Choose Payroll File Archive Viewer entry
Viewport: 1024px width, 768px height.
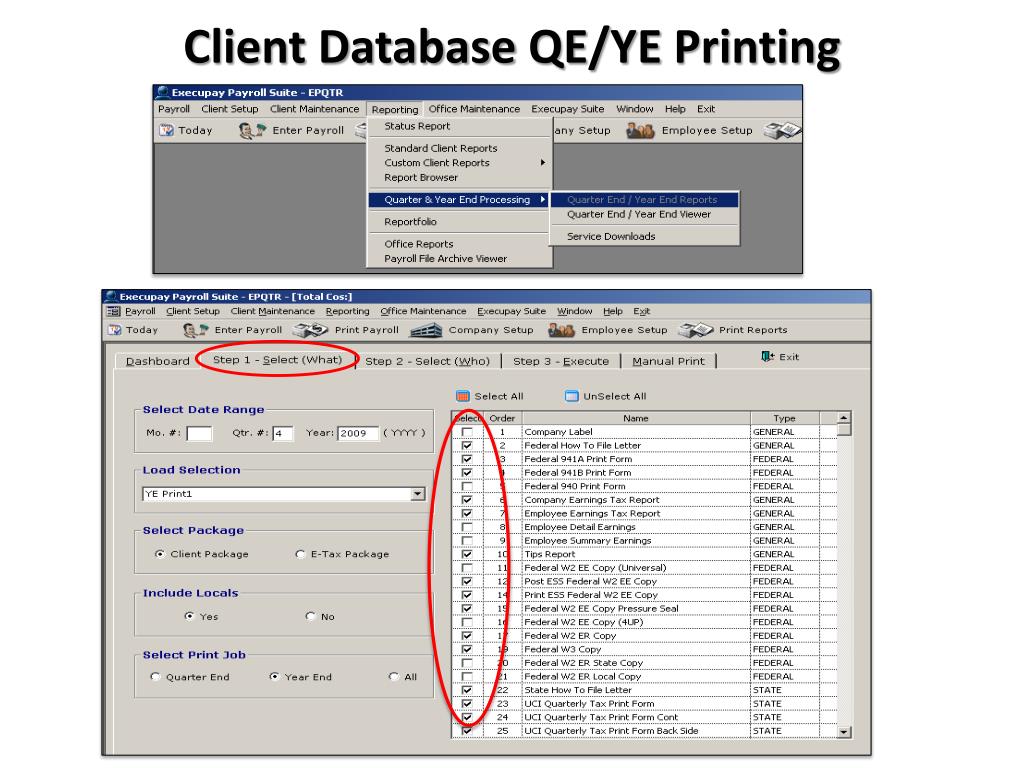tap(445, 259)
